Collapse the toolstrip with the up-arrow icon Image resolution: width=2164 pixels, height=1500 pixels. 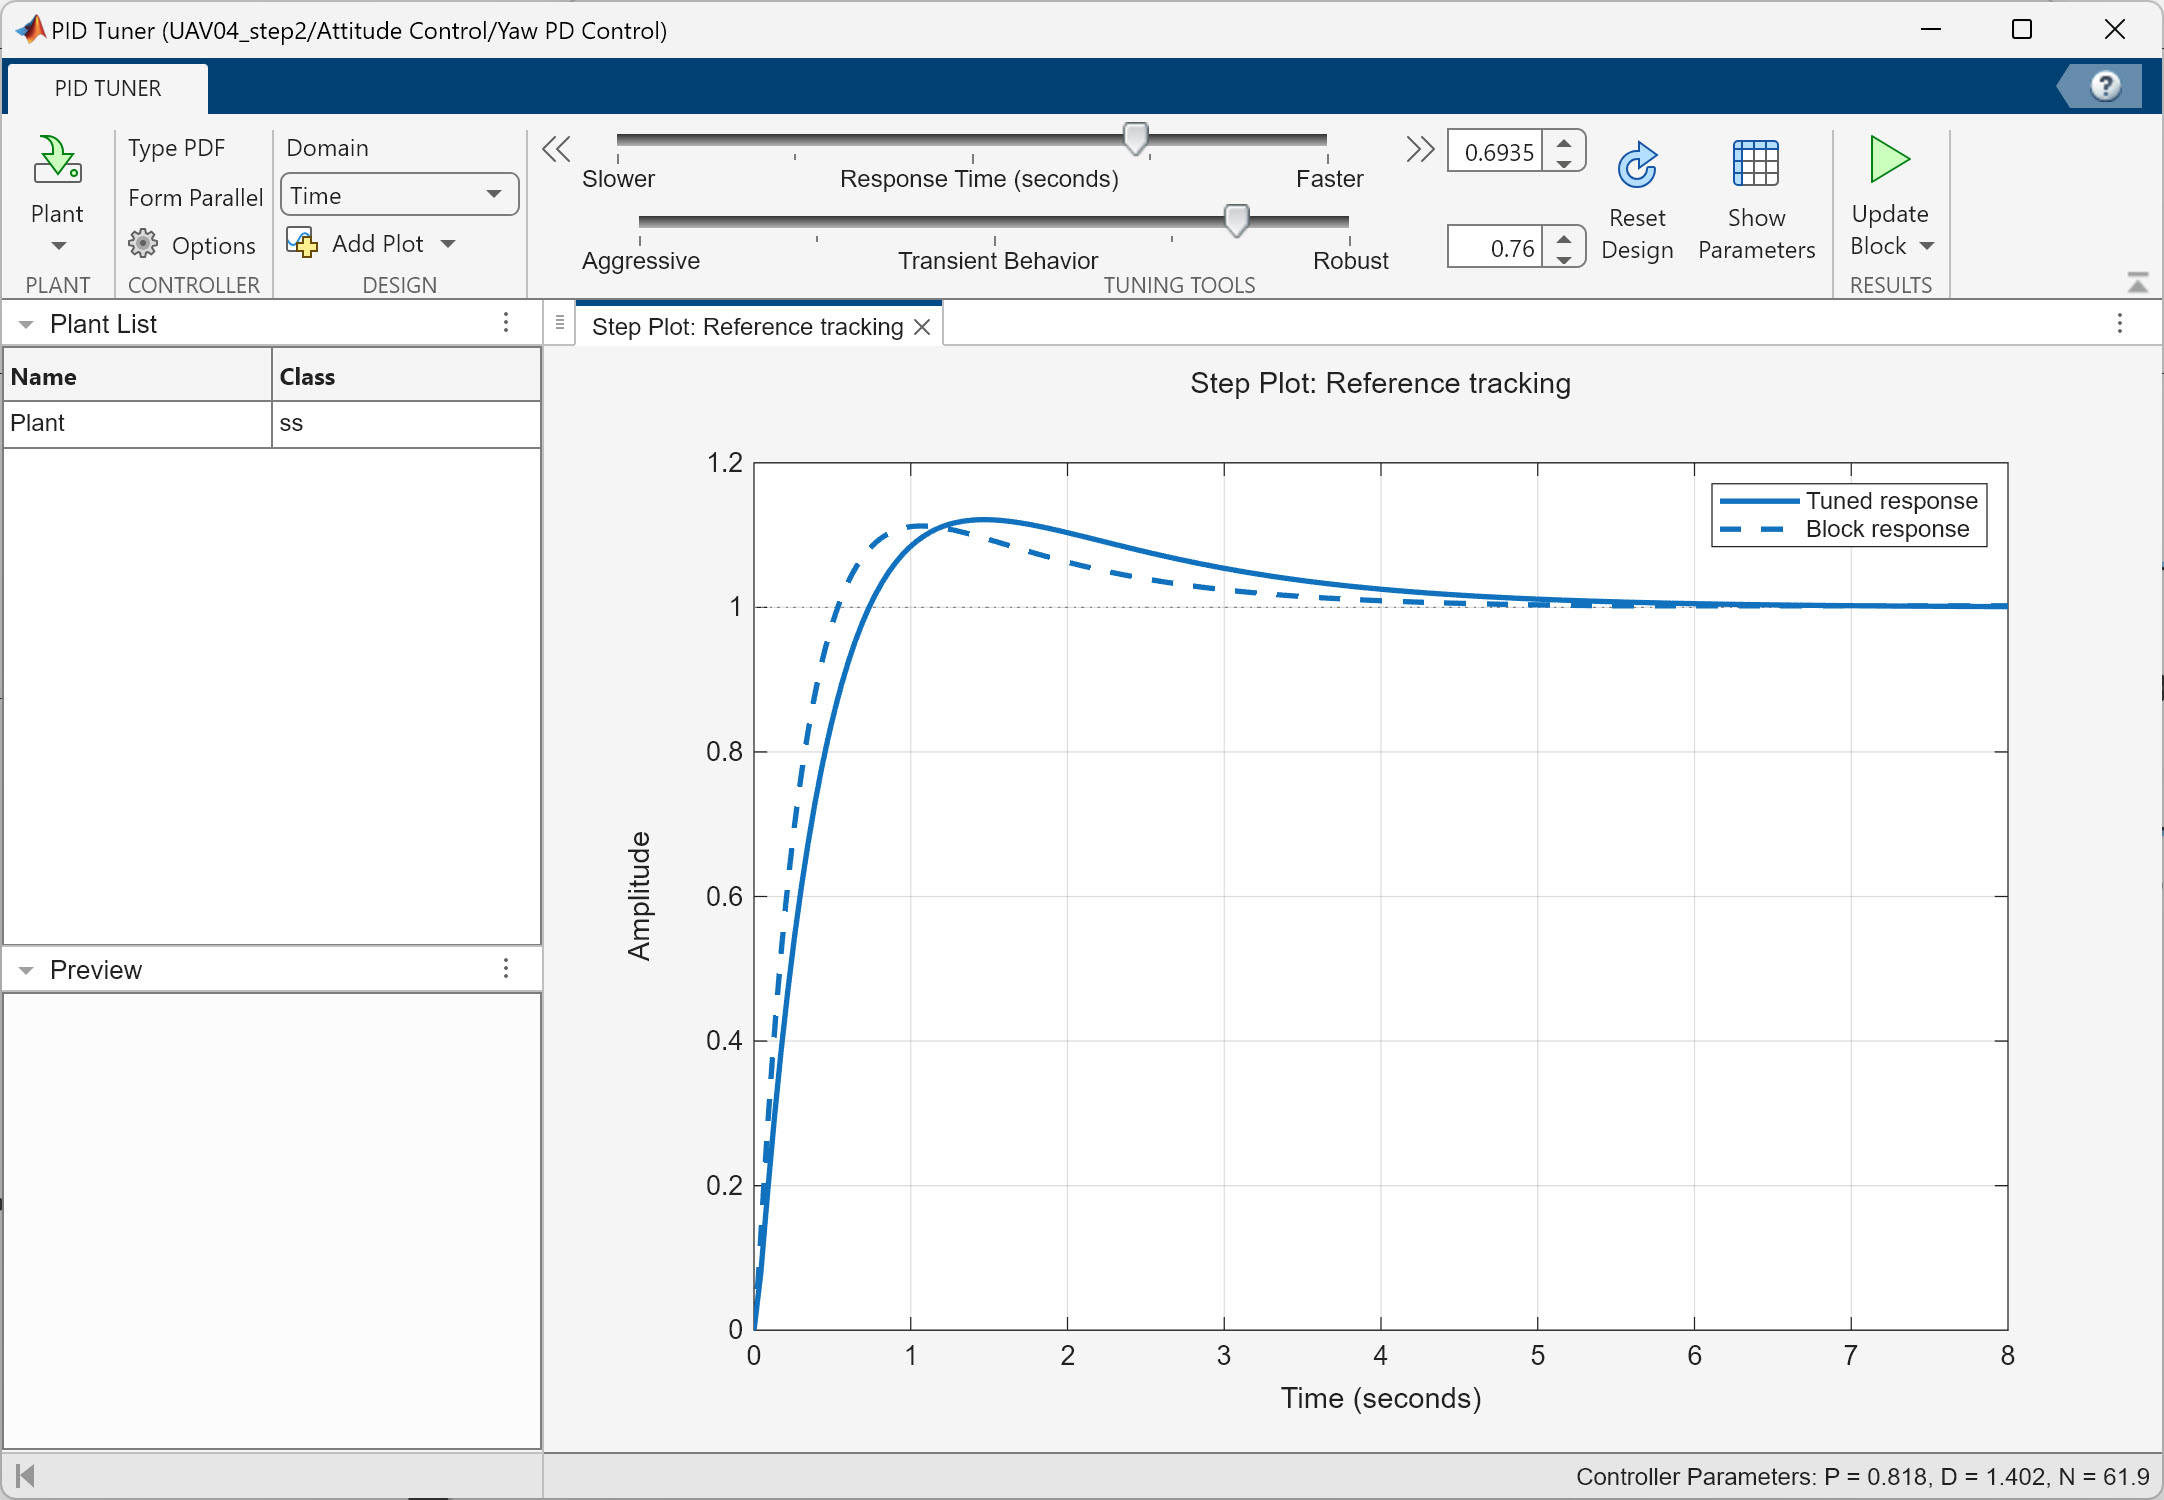2138,283
